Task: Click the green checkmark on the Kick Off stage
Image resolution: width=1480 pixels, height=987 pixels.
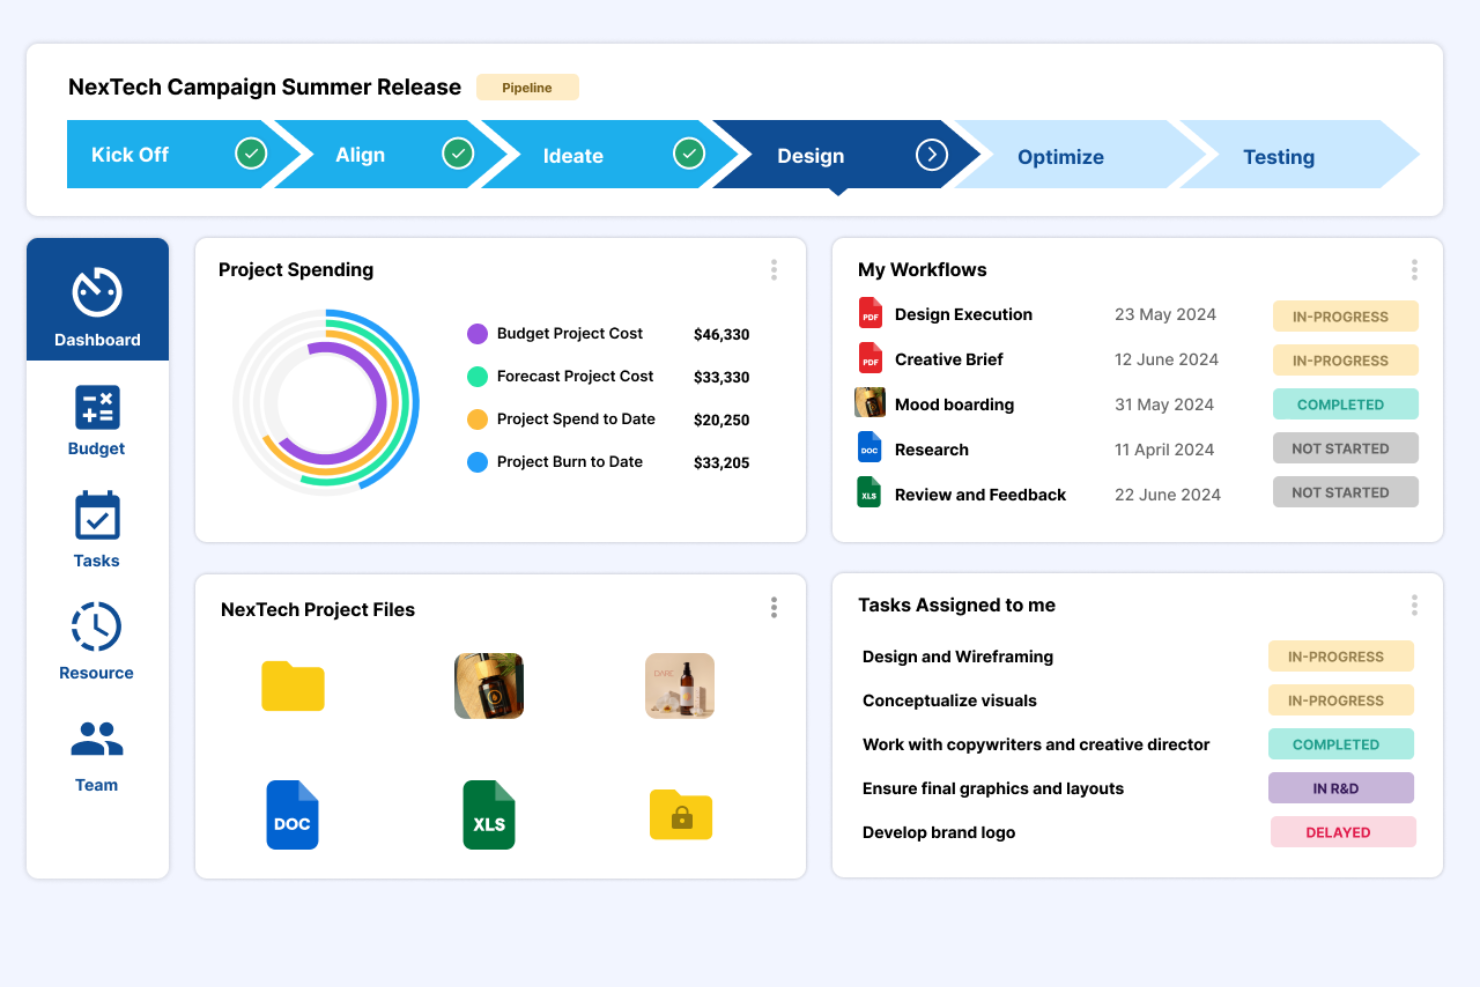Action: [251, 153]
